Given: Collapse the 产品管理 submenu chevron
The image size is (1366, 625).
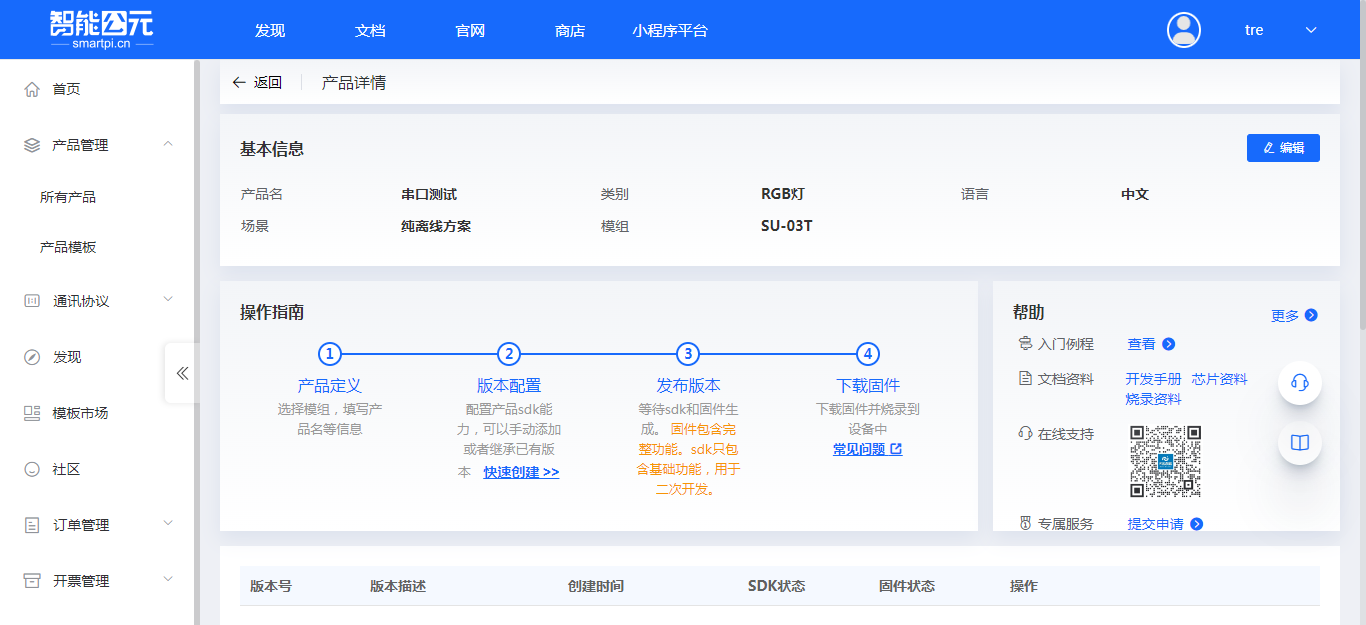Looking at the screenshot, I should [x=167, y=144].
